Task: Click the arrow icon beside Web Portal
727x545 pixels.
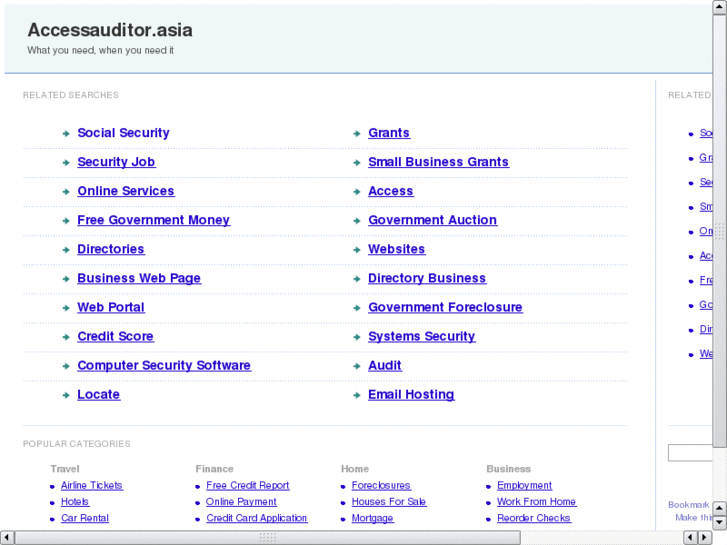Action: pos(66,308)
